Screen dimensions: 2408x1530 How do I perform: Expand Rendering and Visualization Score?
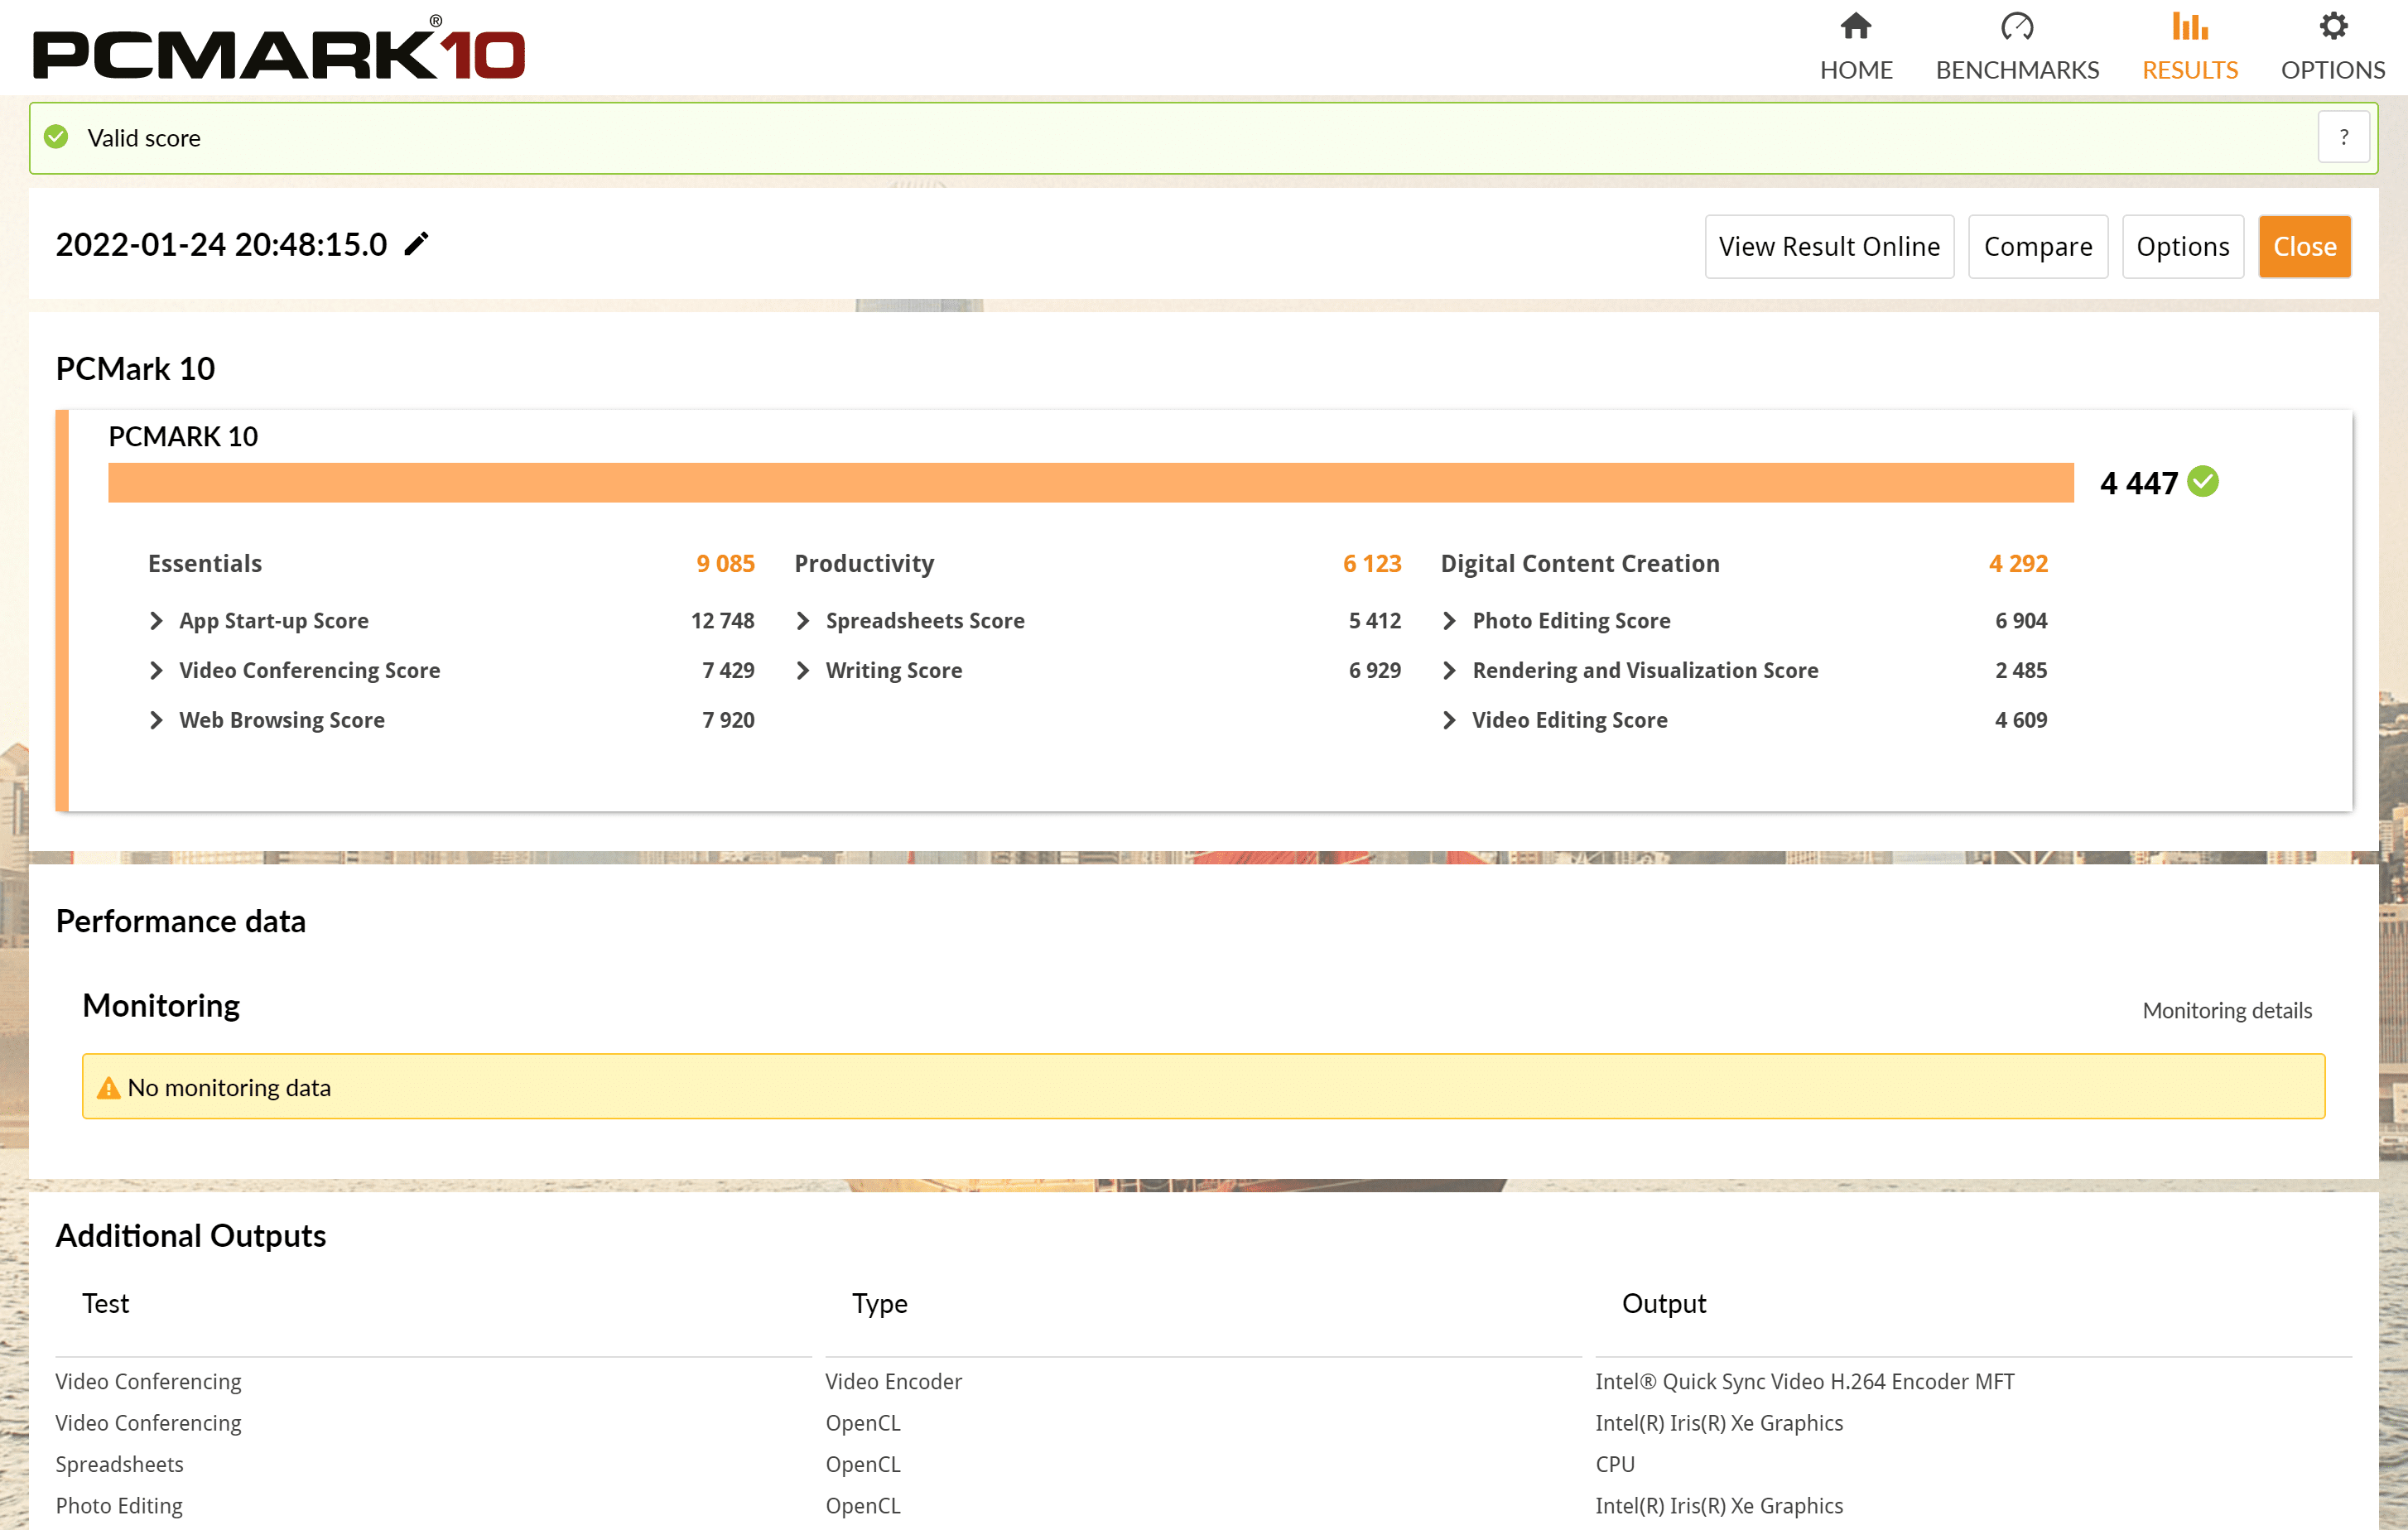(x=1449, y=670)
